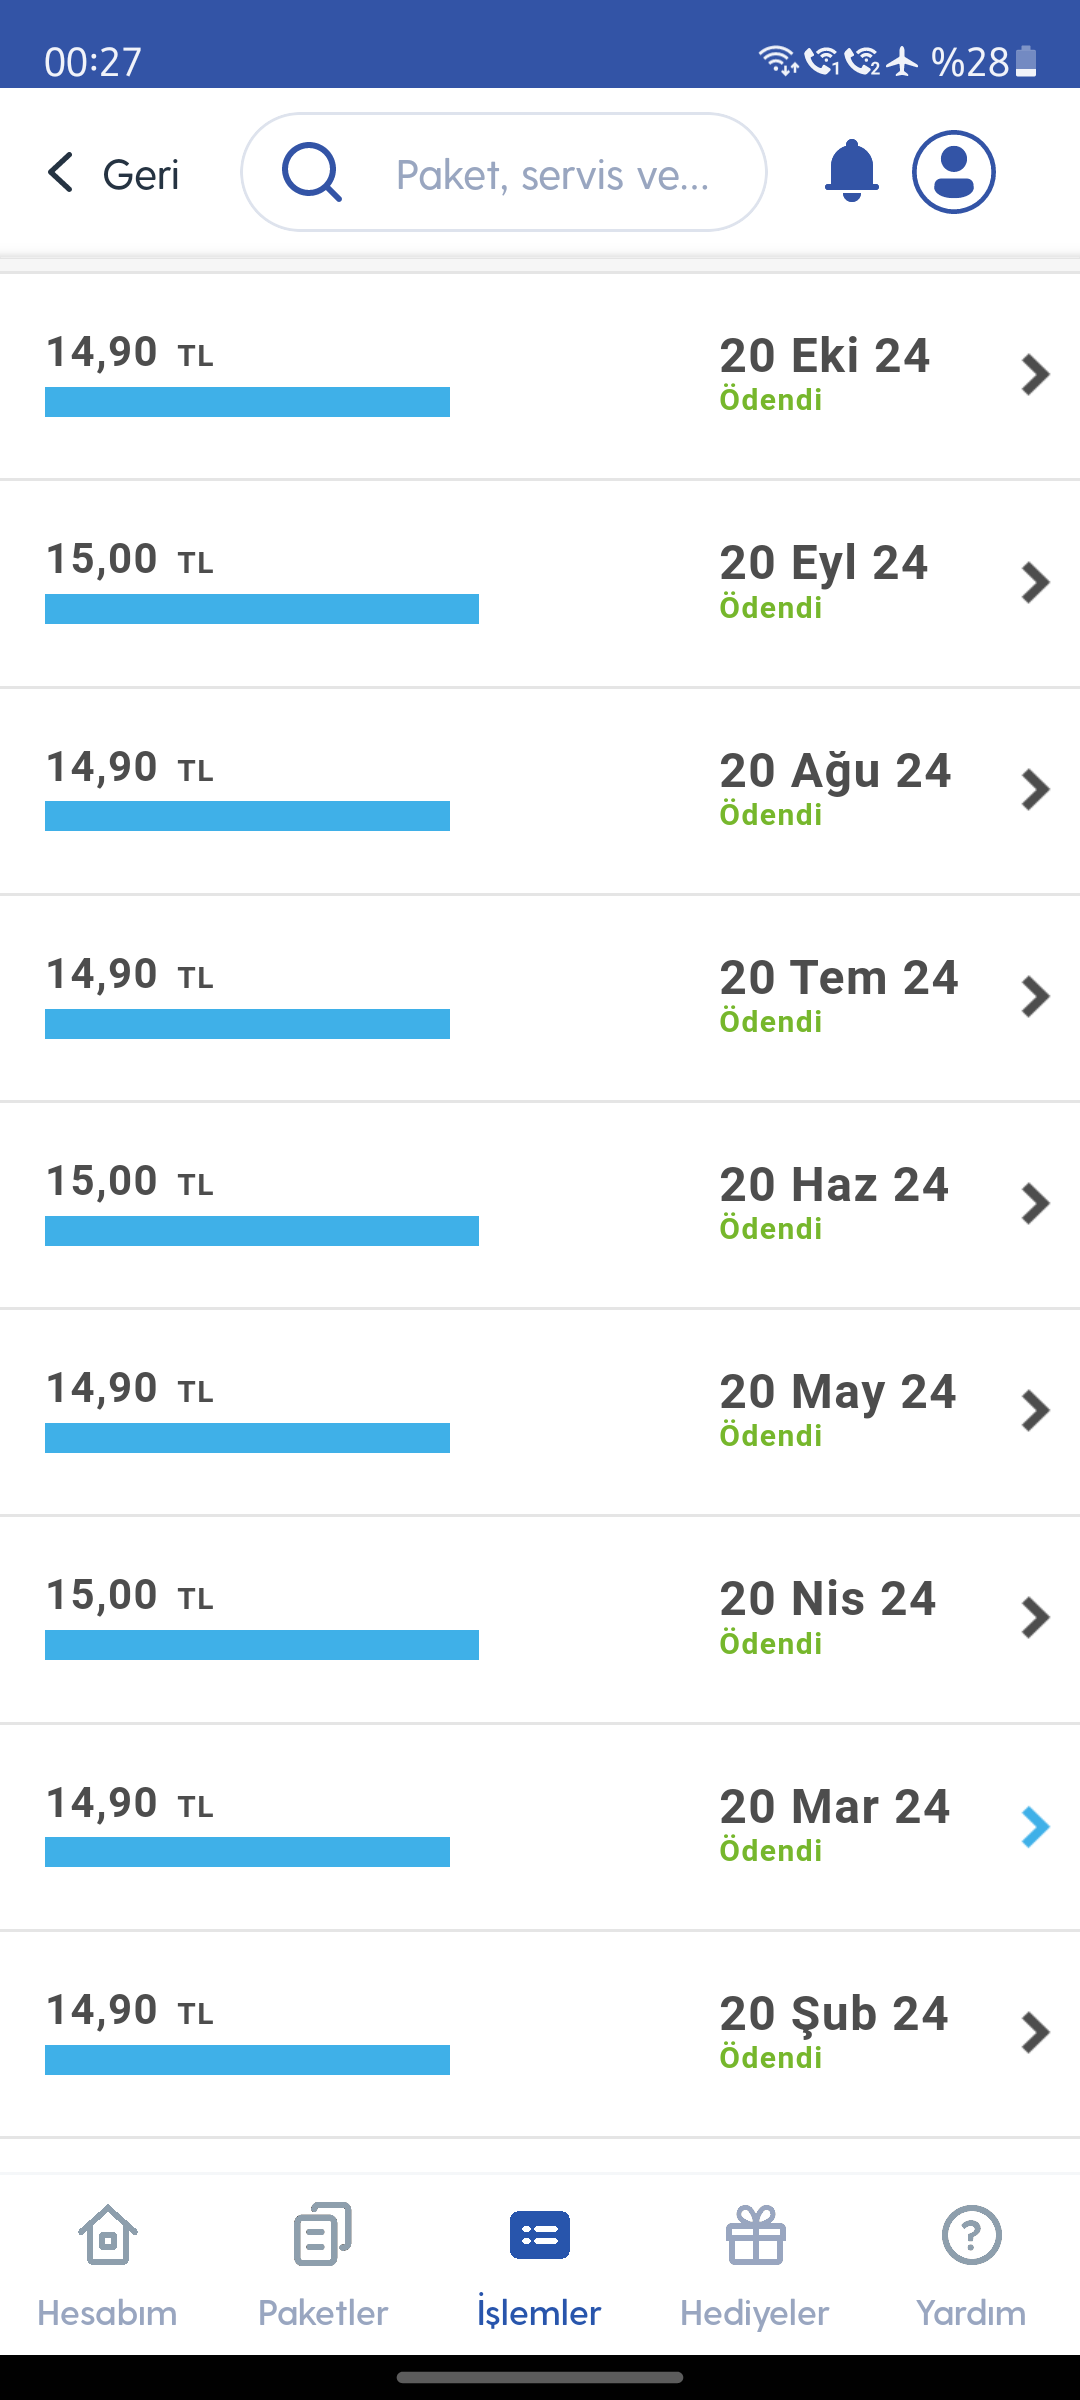
Task: Go back with the Geri button
Action: 113,174
